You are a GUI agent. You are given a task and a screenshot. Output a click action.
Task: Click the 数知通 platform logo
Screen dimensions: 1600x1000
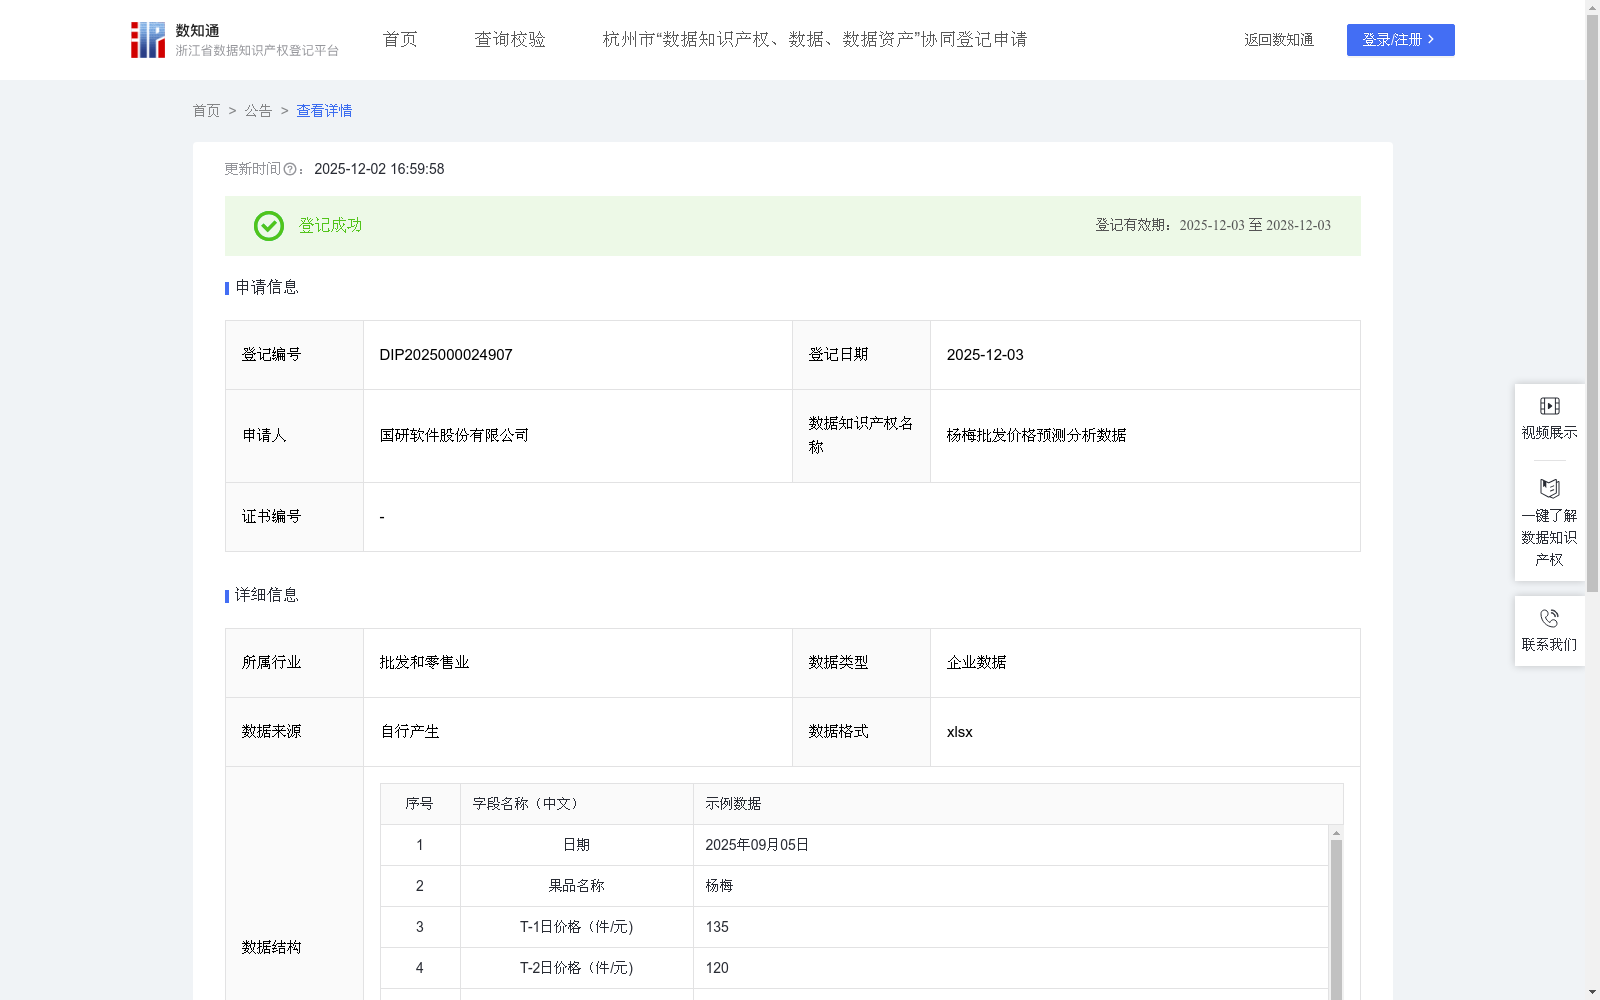coord(147,38)
